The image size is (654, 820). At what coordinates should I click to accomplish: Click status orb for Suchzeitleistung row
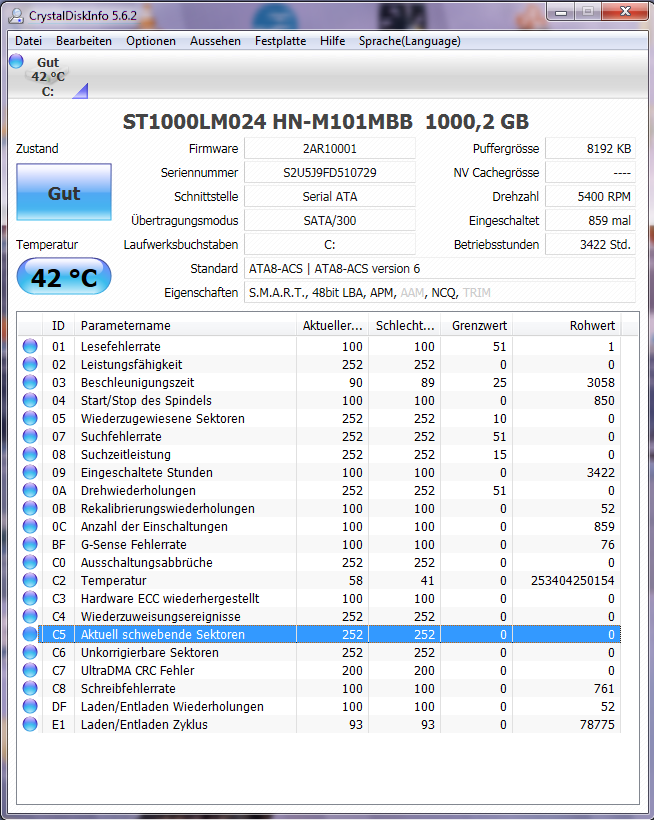coord(30,454)
